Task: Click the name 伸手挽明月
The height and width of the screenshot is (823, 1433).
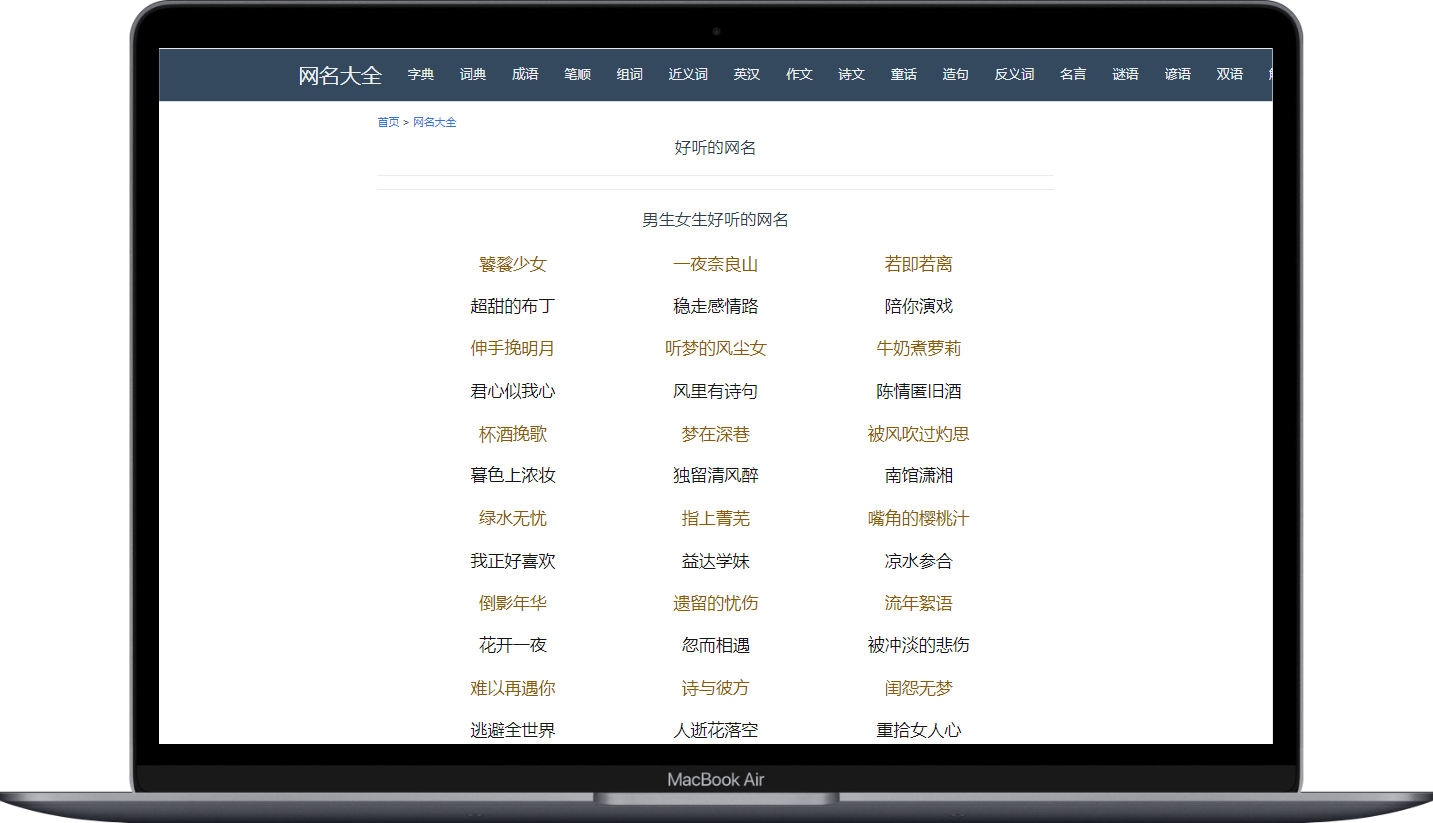Action: pyautogui.click(x=513, y=348)
